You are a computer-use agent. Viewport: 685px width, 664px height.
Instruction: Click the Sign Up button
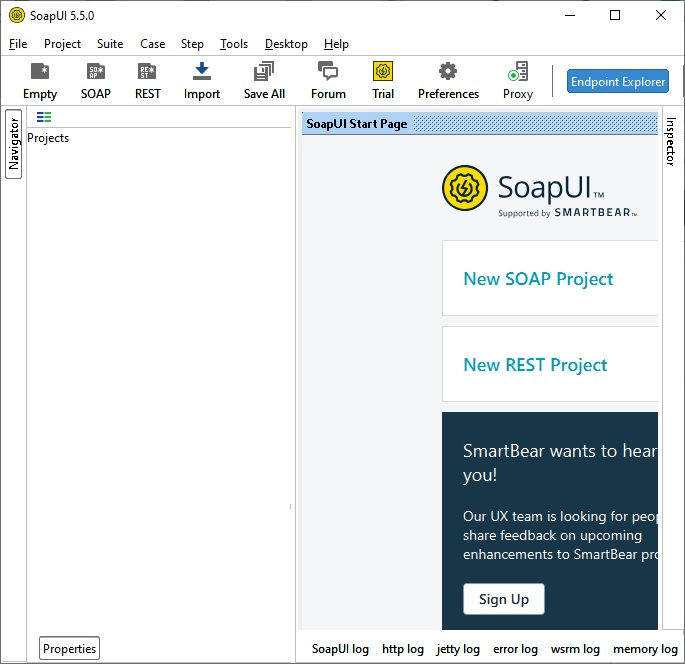[504, 599]
